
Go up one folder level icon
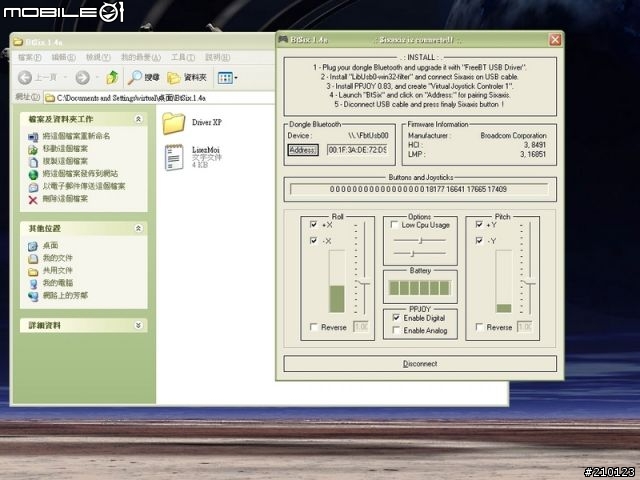pos(112,77)
